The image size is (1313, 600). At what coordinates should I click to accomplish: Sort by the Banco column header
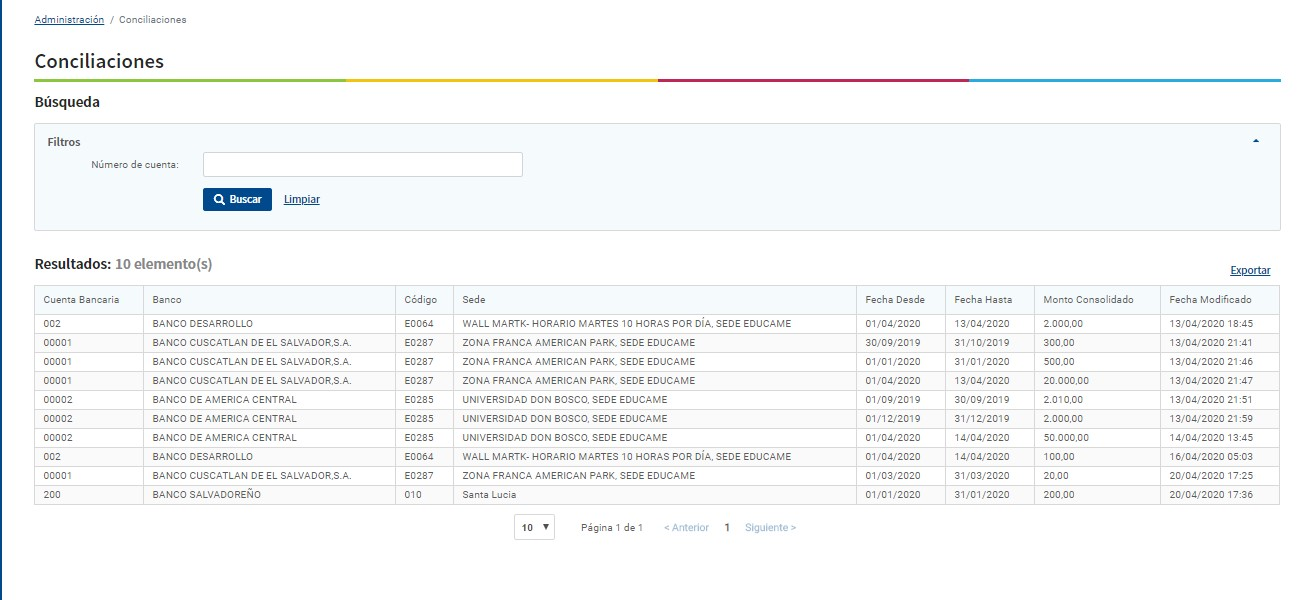coord(167,299)
